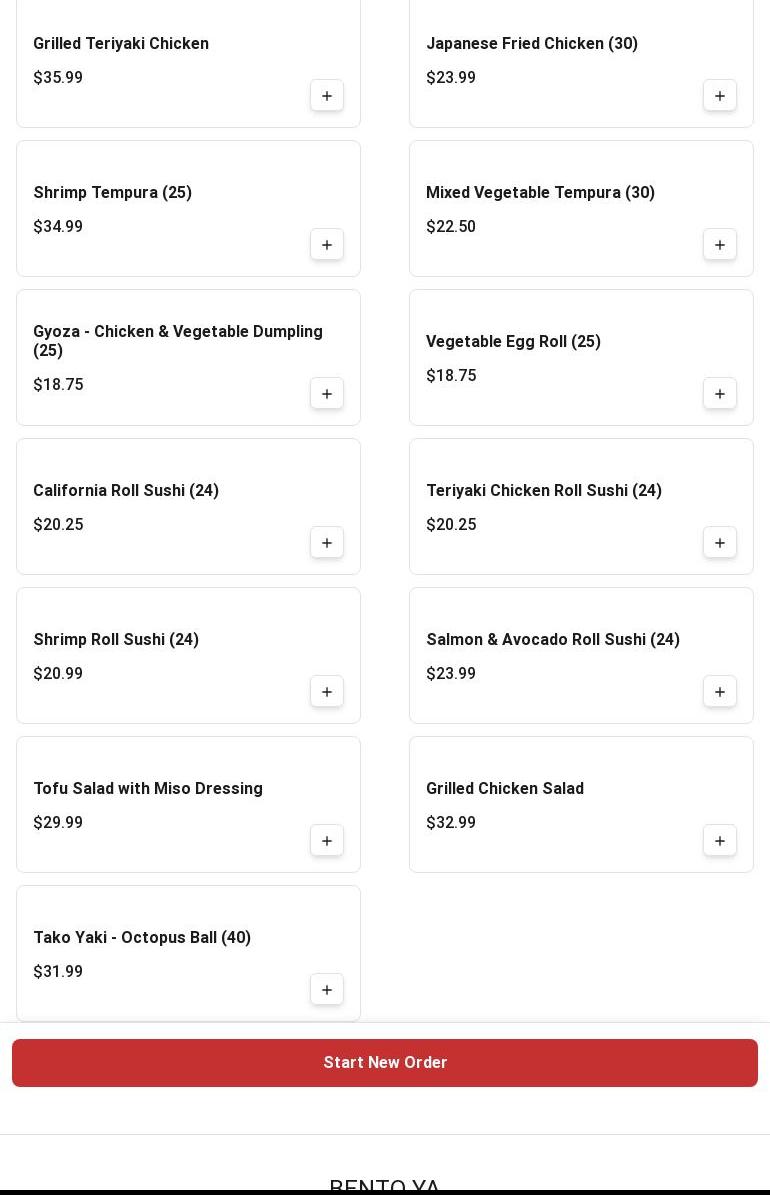
Task: Click the Grilled Chicken Salad item name
Action: click(505, 788)
